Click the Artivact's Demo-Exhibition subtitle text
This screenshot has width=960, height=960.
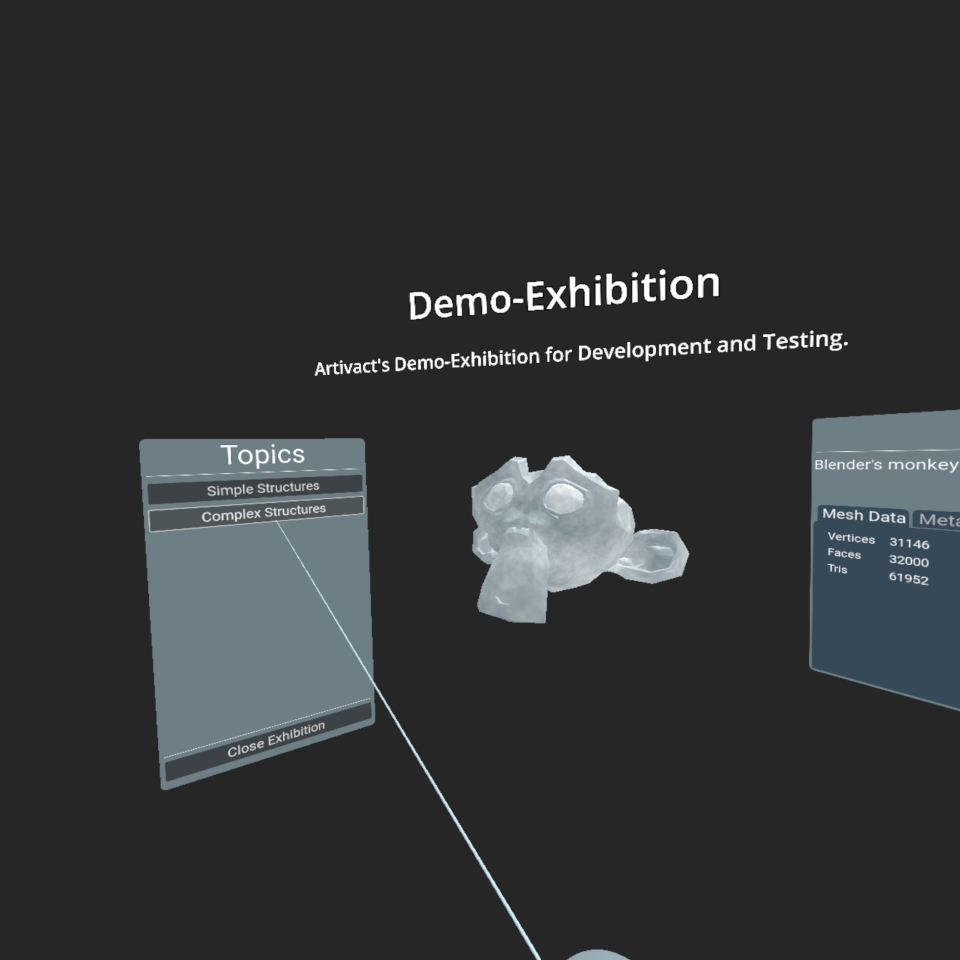(580, 353)
